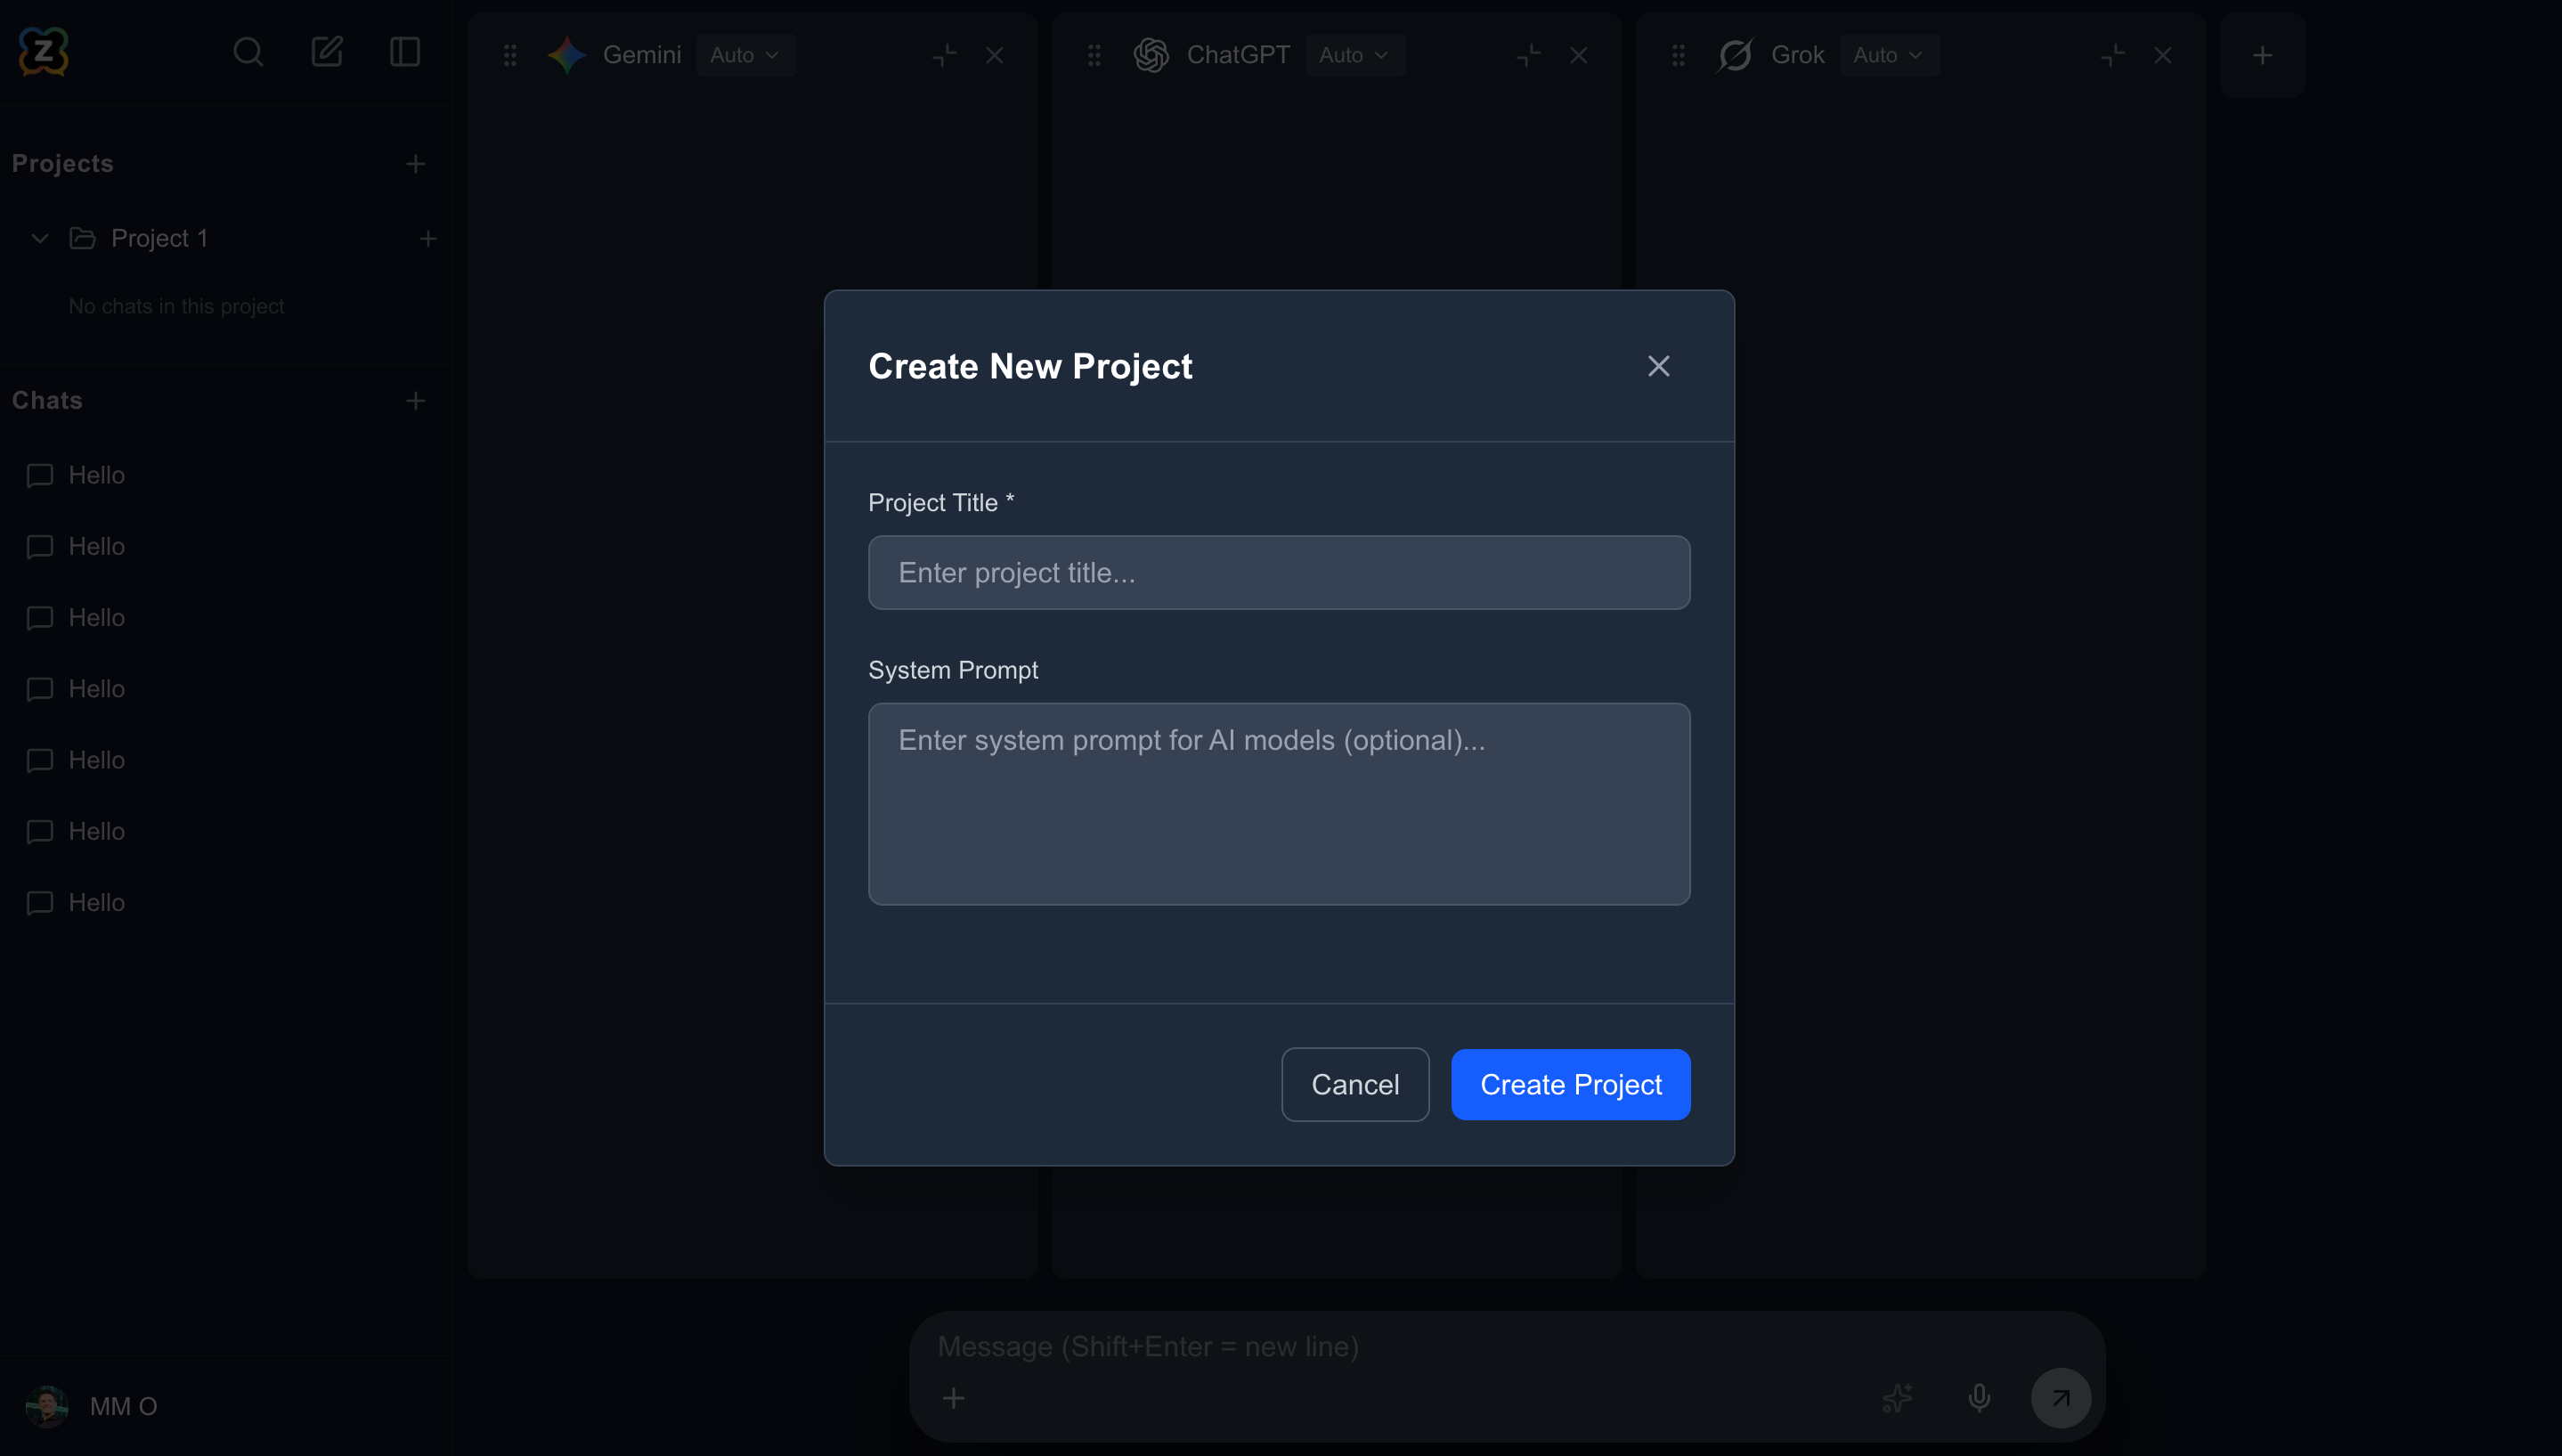
Task: Open the ChatGPT Auto model dropdown
Action: tap(1354, 55)
